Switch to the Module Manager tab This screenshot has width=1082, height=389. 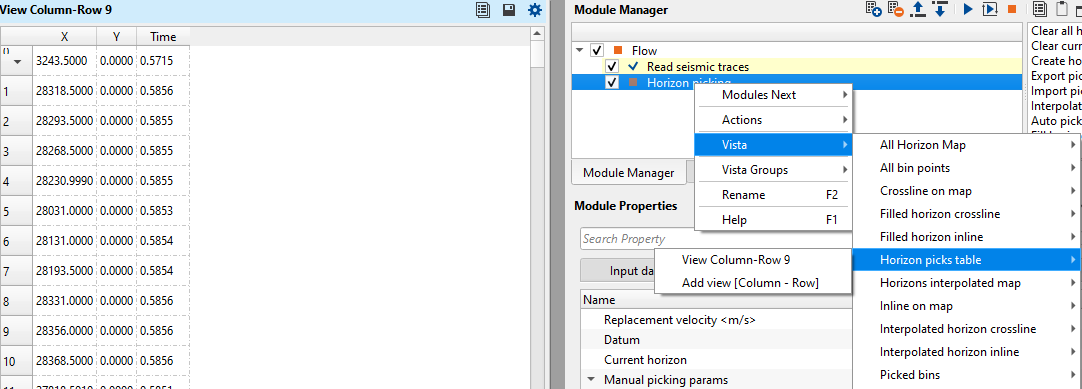coord(628,172)
